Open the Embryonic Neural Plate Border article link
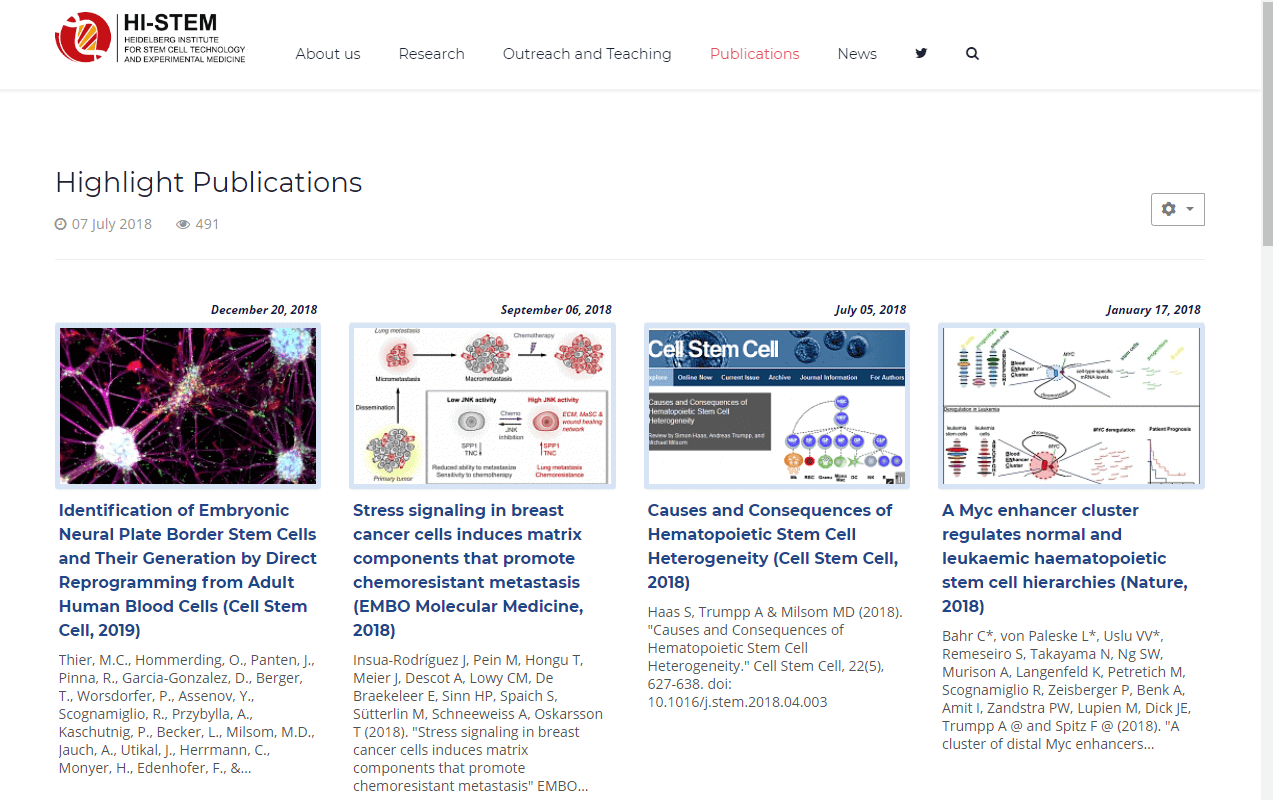Image resolution: width=1273 pixels, height=800 pixels. click(188, 570)
